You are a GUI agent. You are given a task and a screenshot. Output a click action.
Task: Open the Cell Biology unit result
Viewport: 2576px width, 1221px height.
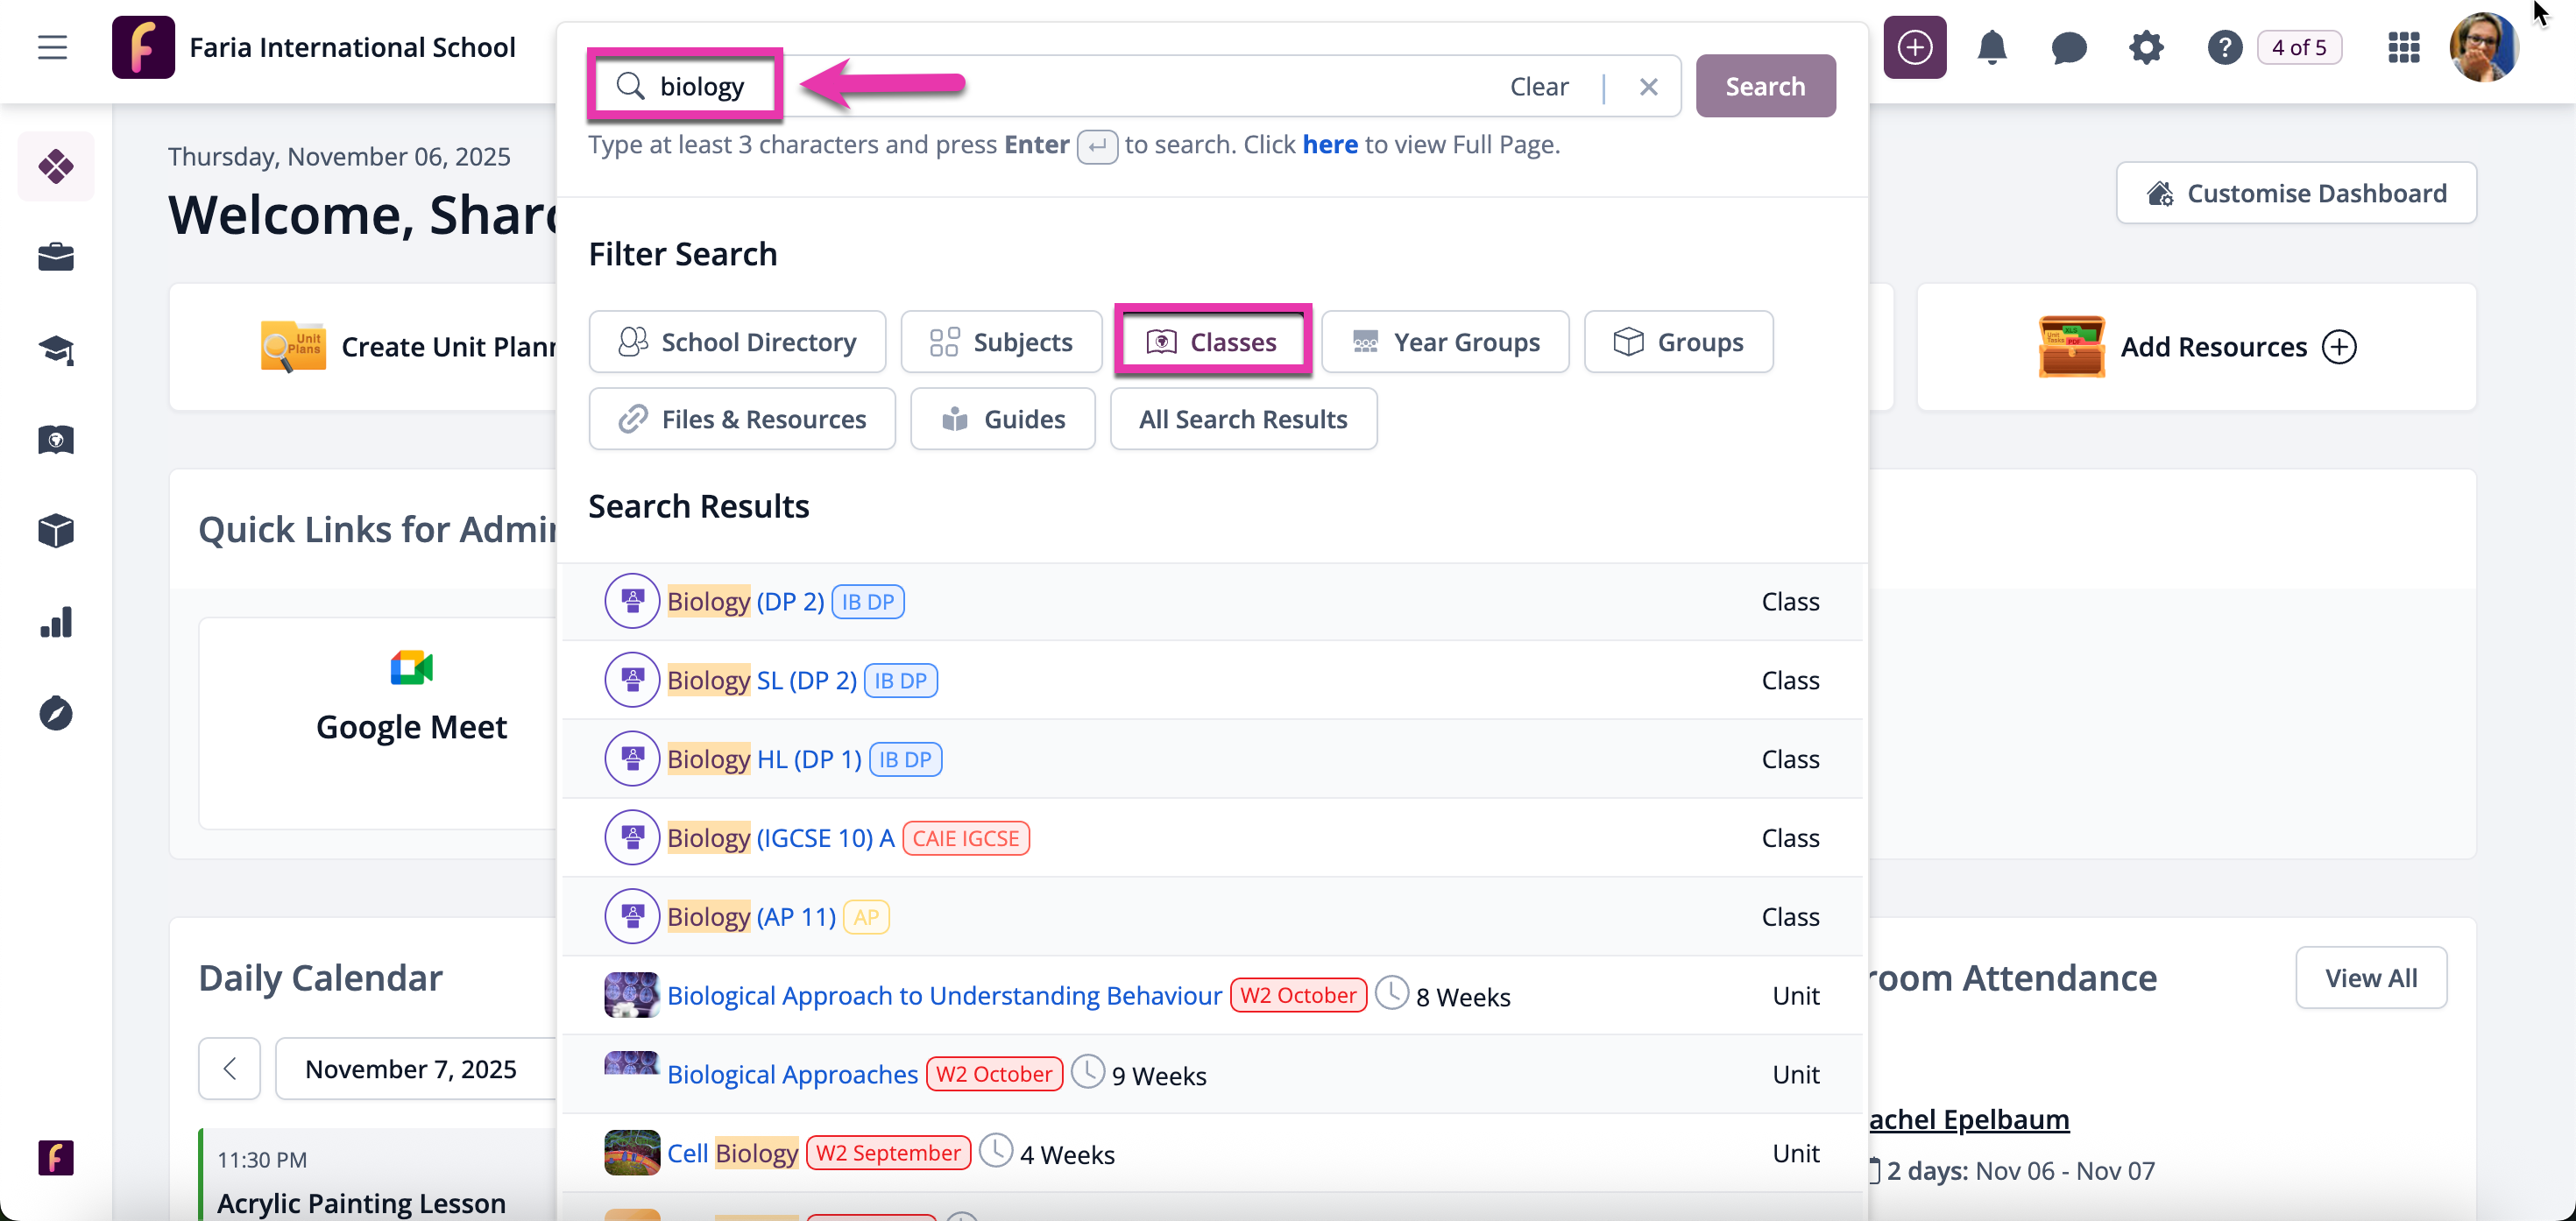tap(732, 1154)
